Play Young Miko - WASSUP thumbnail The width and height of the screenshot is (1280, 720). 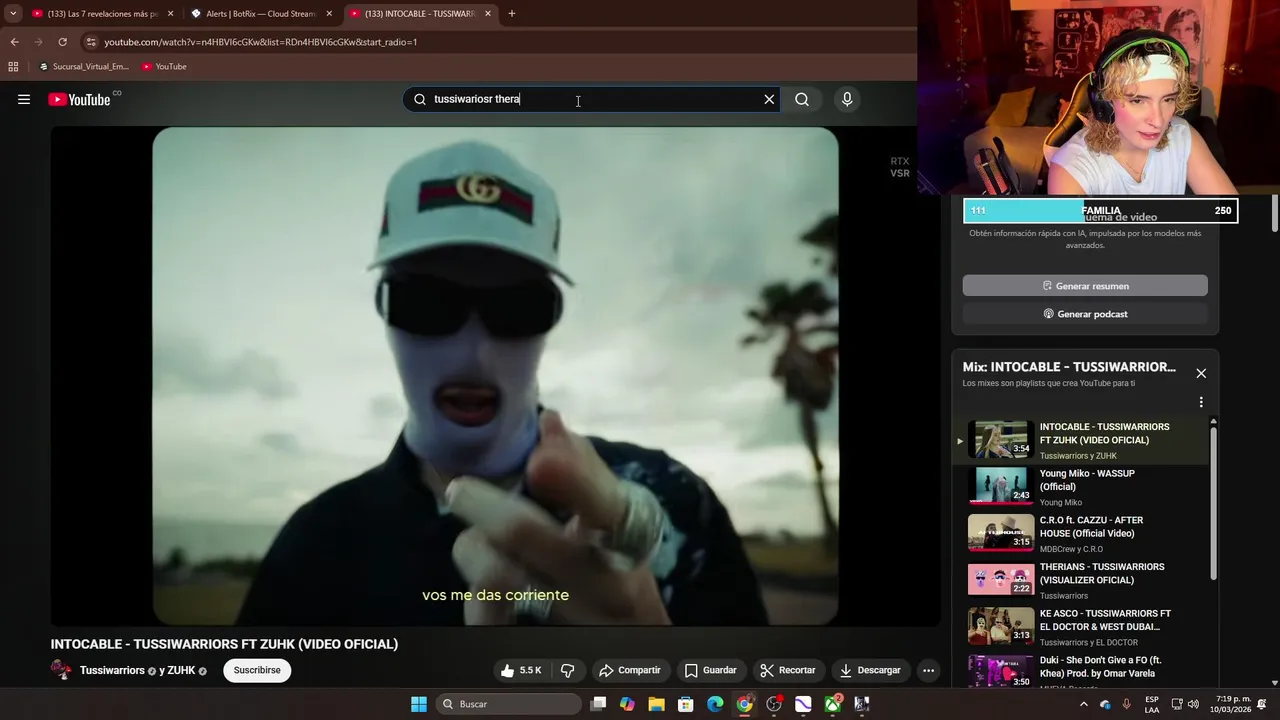pos(1001,486)
